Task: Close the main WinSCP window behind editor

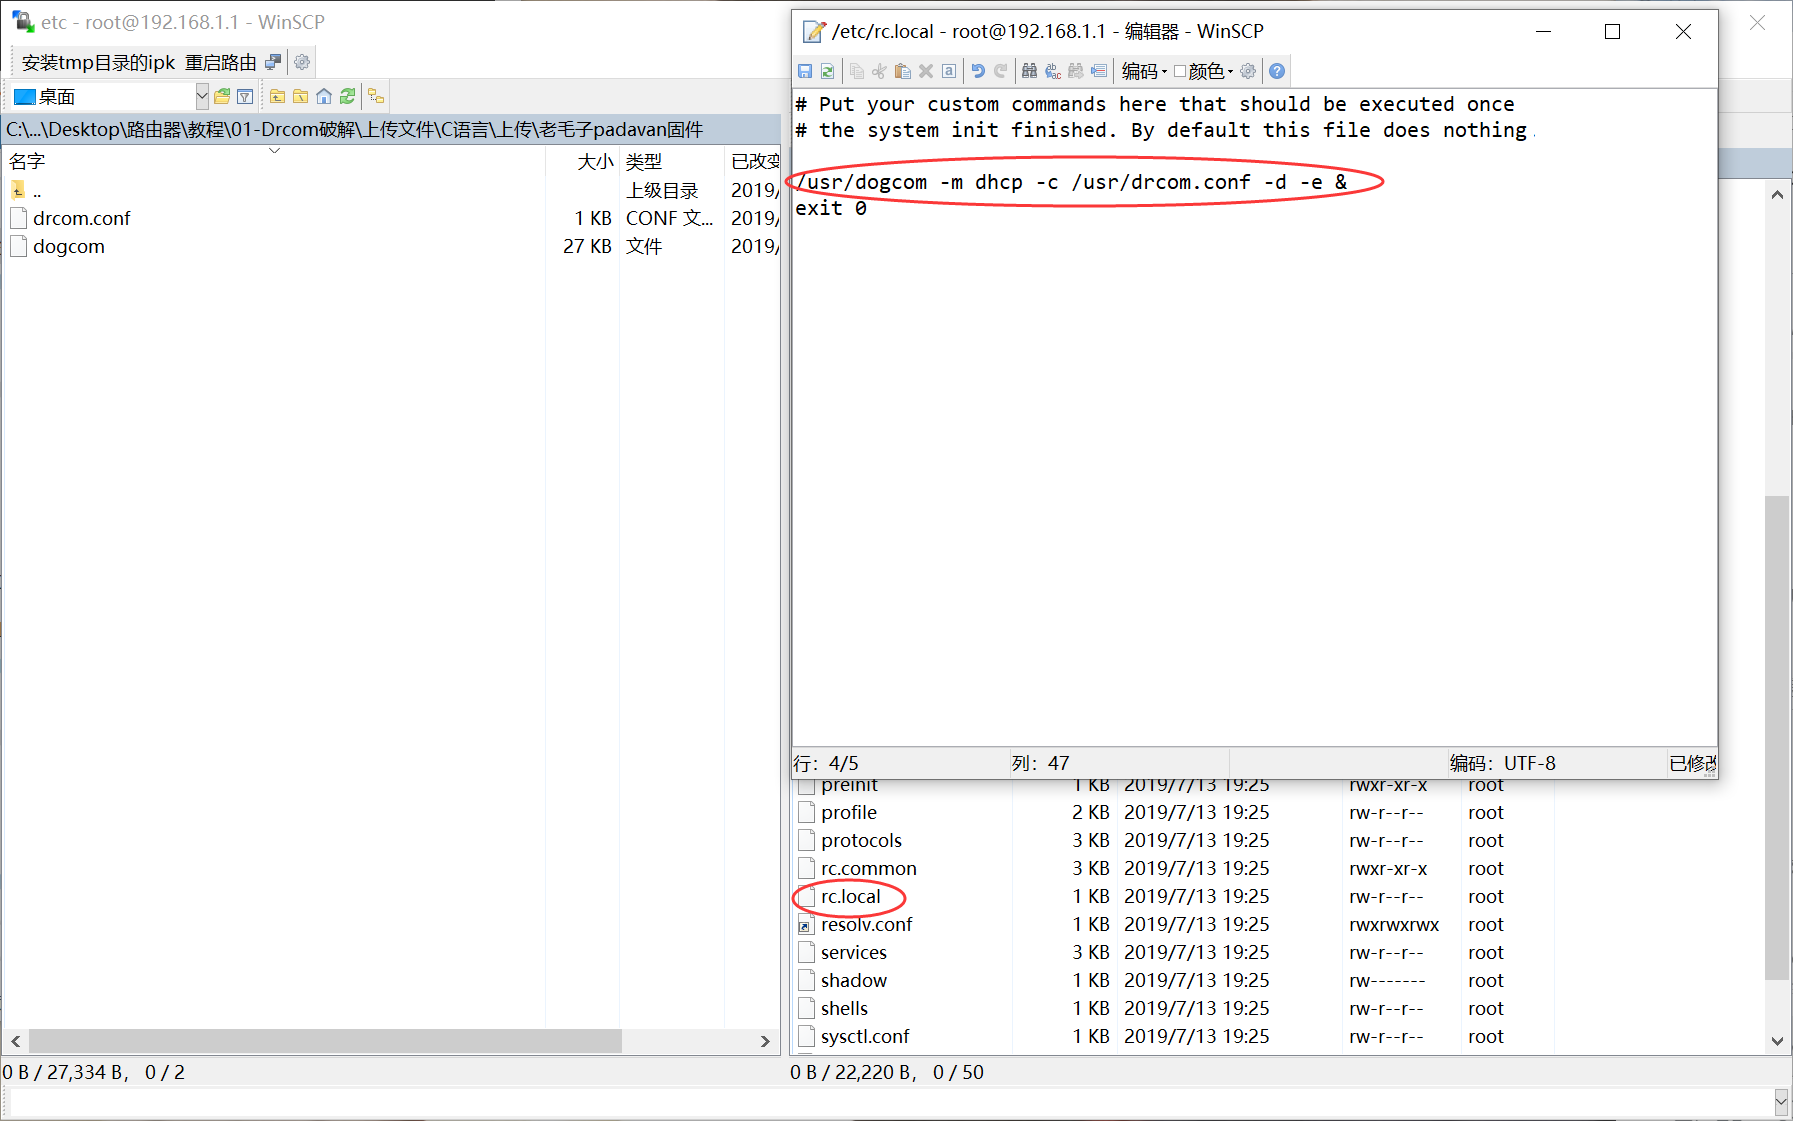Action: pyautogui.click(x=1757, y=22)
